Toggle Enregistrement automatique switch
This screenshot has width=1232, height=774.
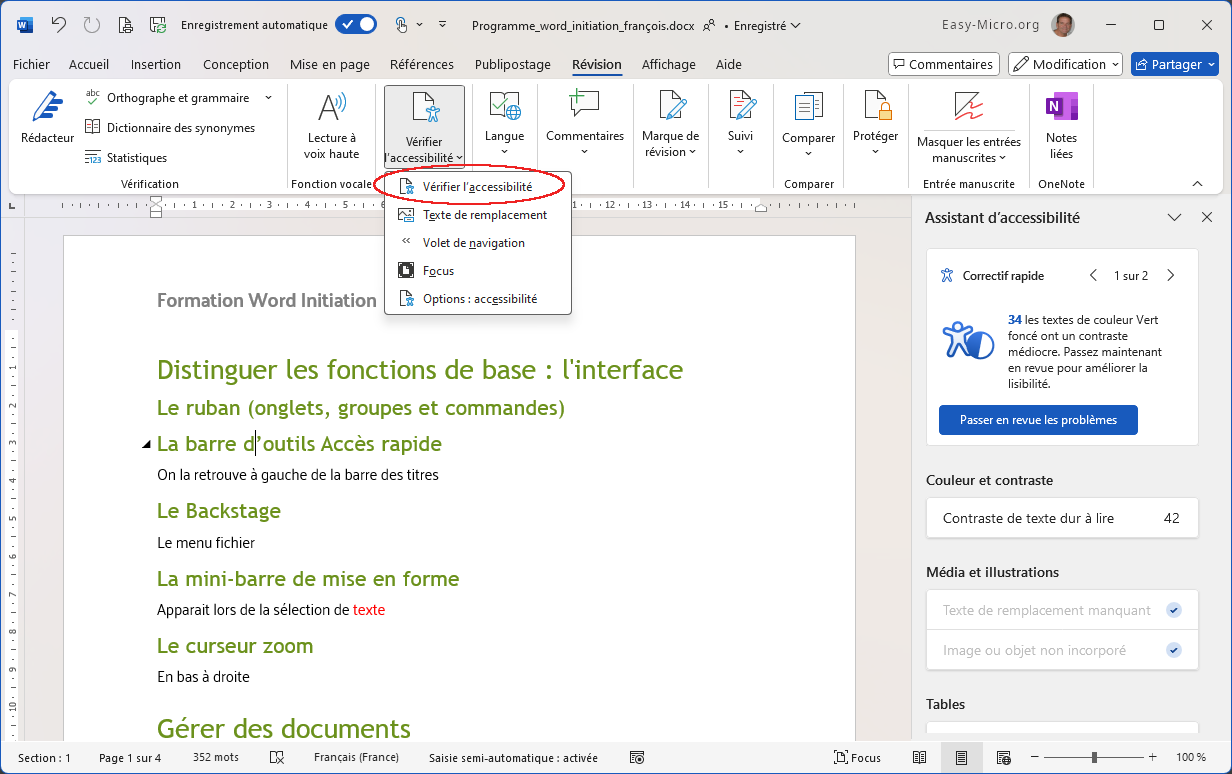point(356,25)
